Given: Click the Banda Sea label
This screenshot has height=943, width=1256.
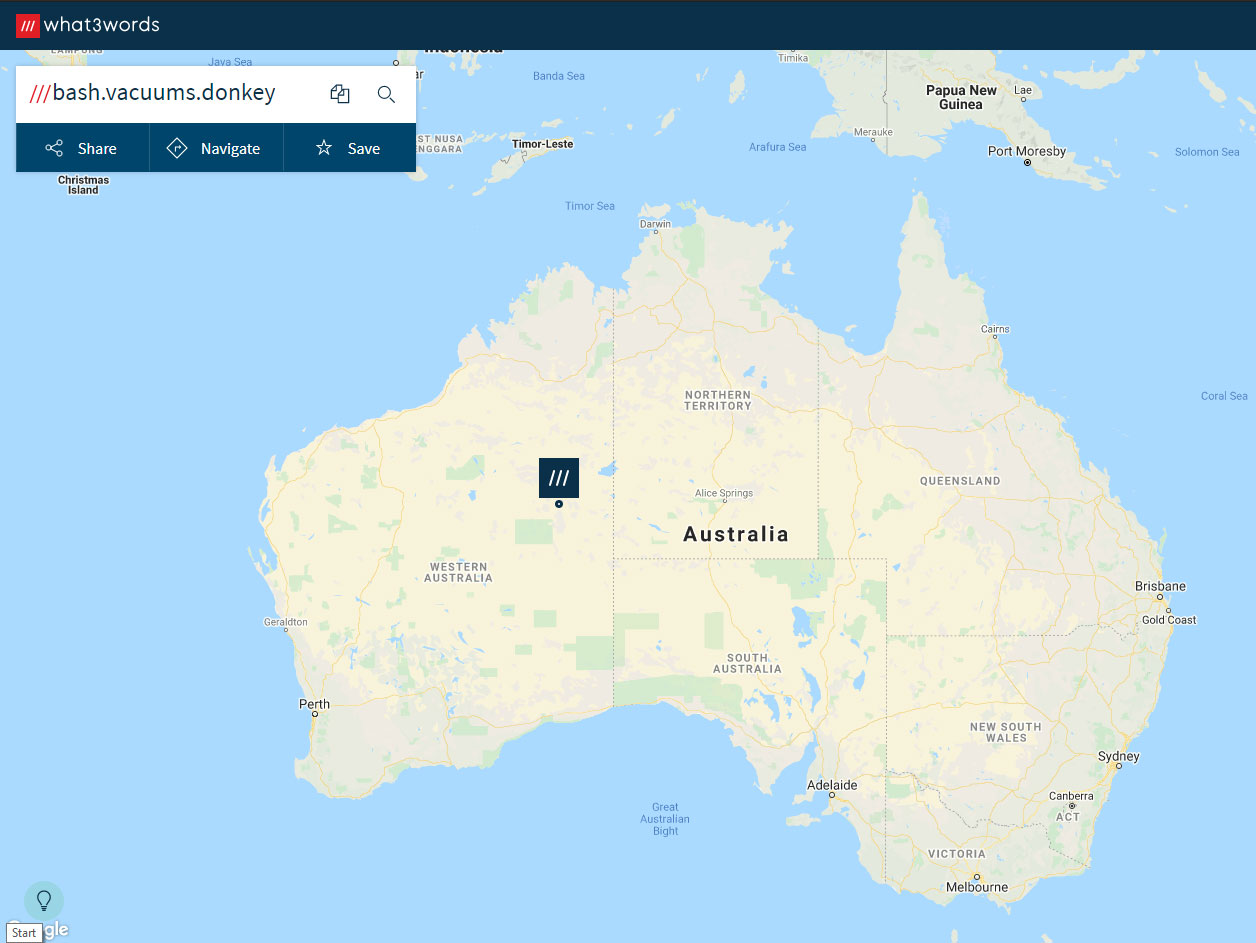Looking at the screenshot, I should (559, 76).
